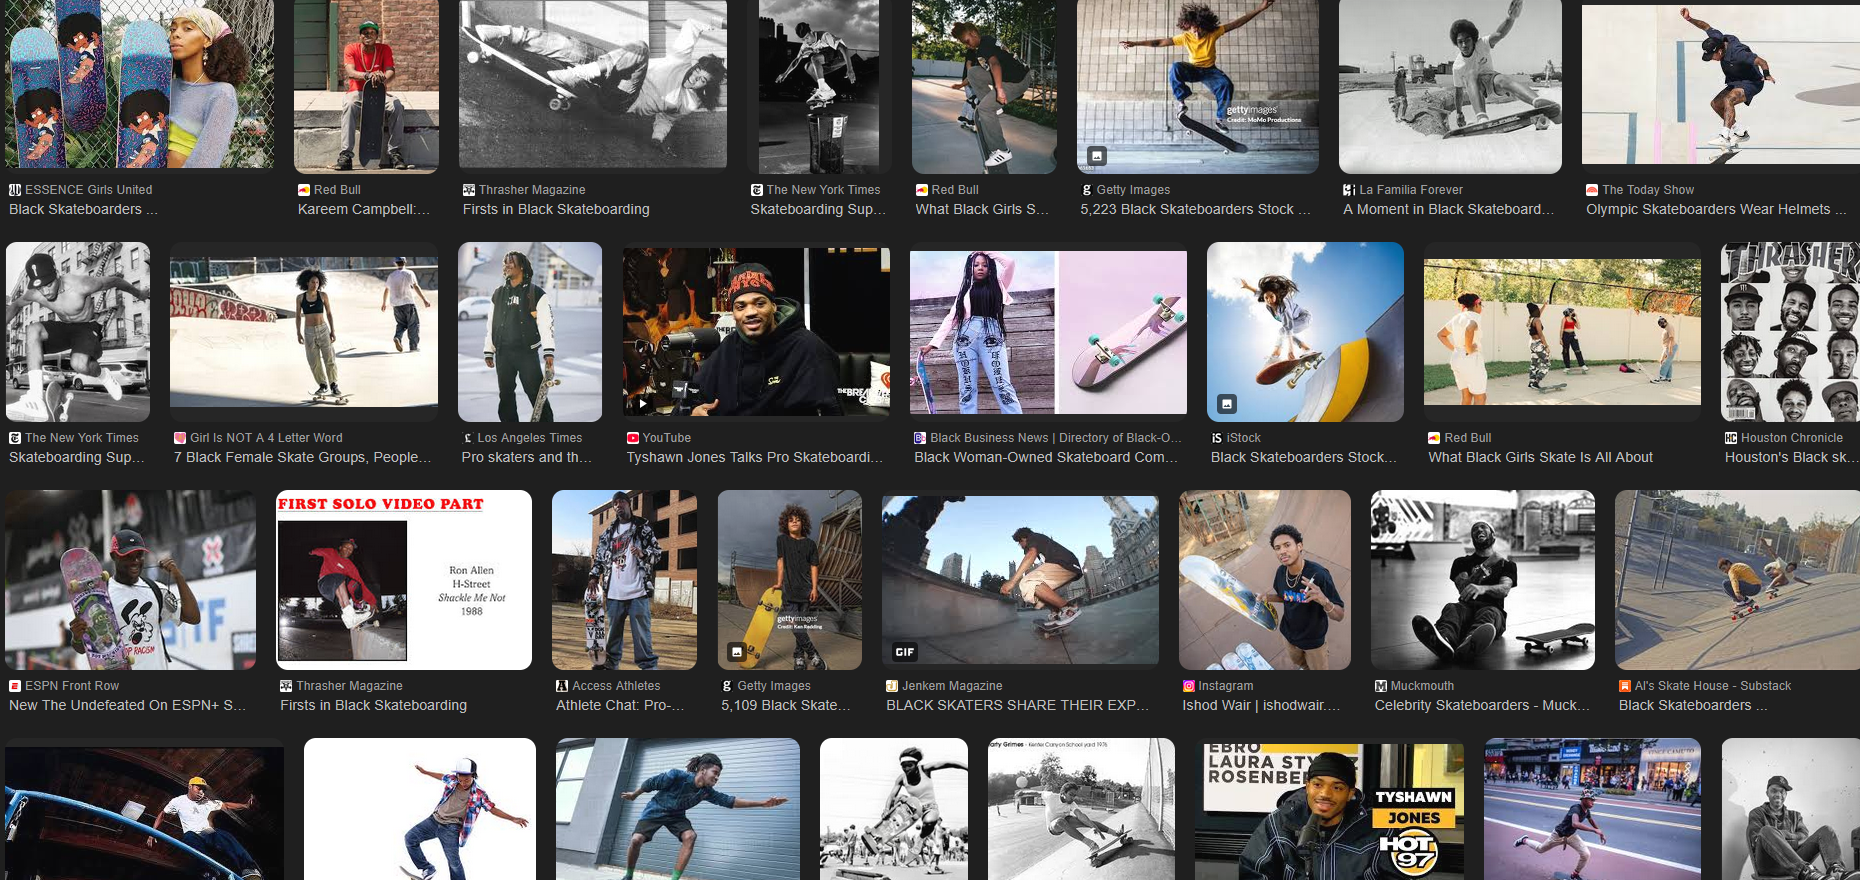Open the Muckmouth sitting skater thumbnail
The width and height of the screenshot is (1860, 880).
coord(1483,580)
